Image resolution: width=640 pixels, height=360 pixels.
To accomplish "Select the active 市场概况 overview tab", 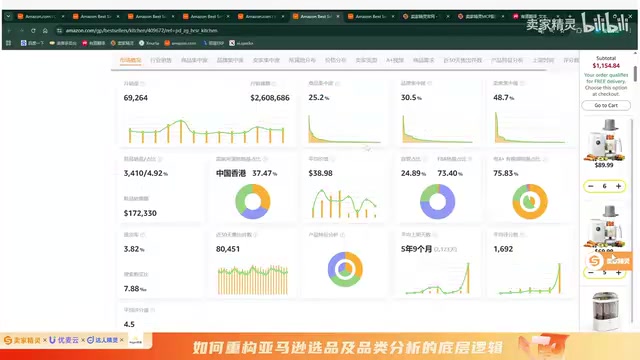I will tap(130, 60).
